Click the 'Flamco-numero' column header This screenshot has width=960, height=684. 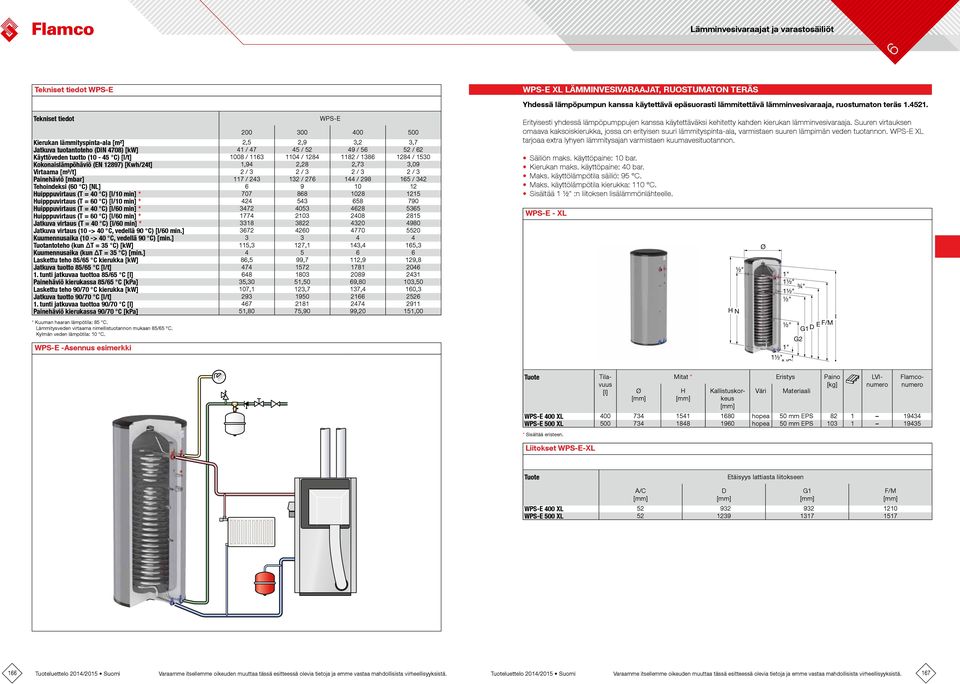[912, 380]
